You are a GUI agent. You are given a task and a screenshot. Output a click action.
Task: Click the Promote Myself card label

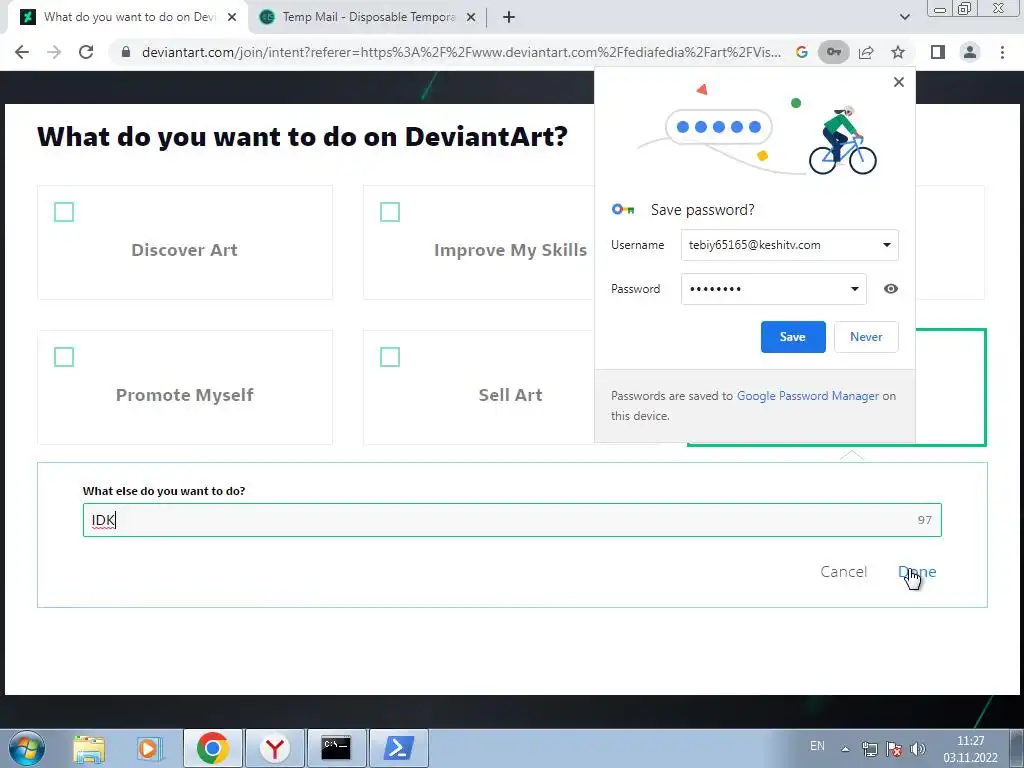click(x=185, y=395)
